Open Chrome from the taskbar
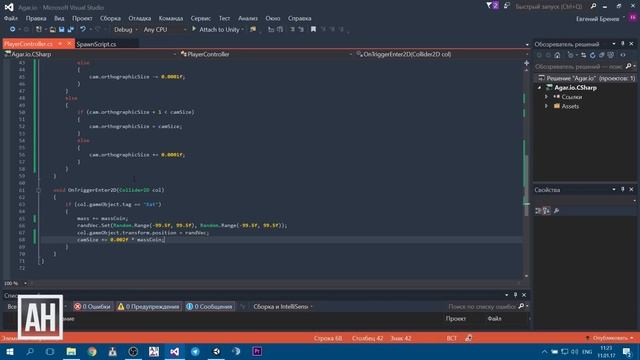This screenshot has height=360, width=640. coord(92,351)
